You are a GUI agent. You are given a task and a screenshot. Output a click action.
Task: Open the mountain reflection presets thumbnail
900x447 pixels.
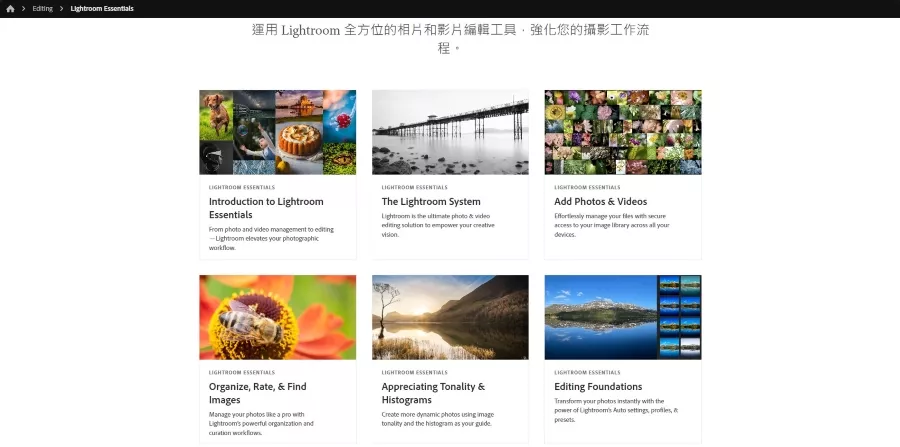[x=623, y=317]
